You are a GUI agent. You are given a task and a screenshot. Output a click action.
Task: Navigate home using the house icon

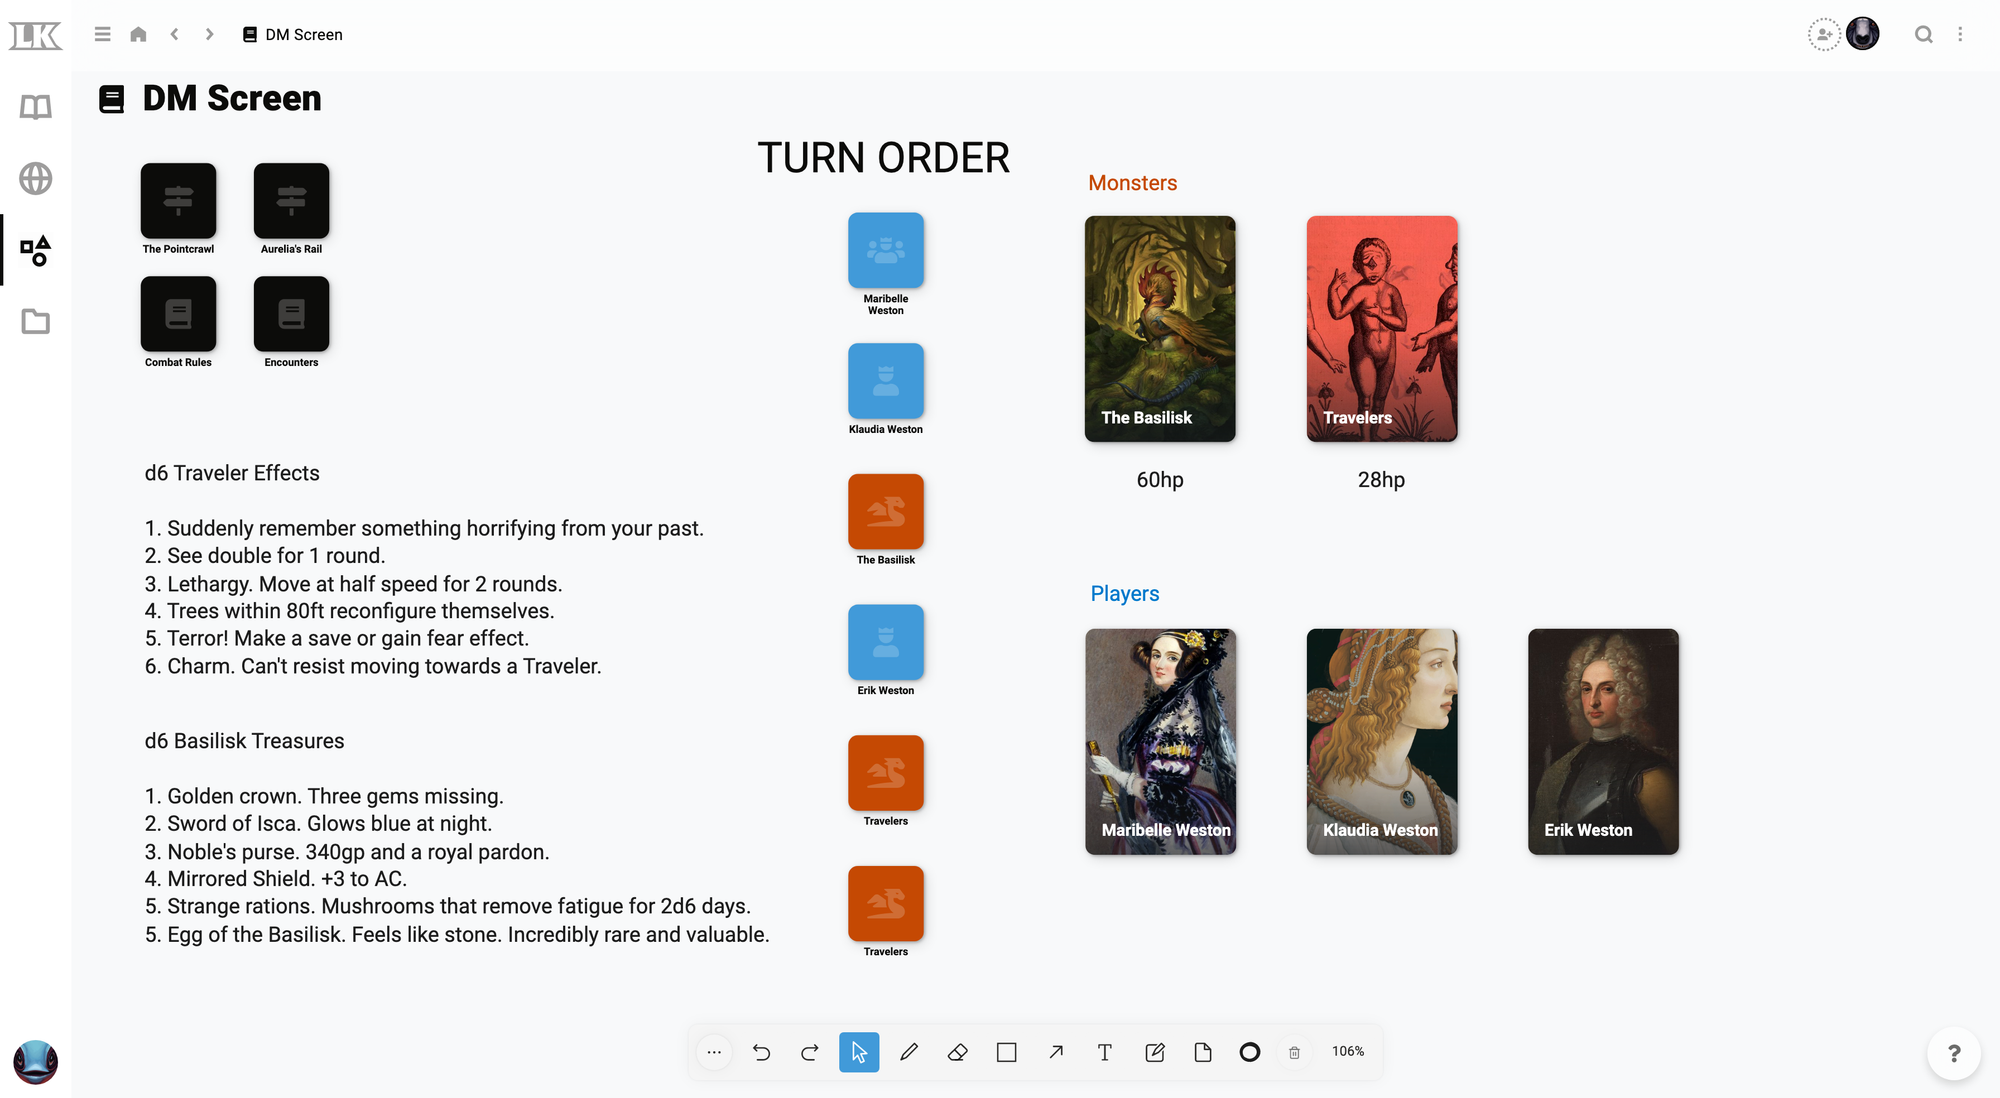point(138,33)
